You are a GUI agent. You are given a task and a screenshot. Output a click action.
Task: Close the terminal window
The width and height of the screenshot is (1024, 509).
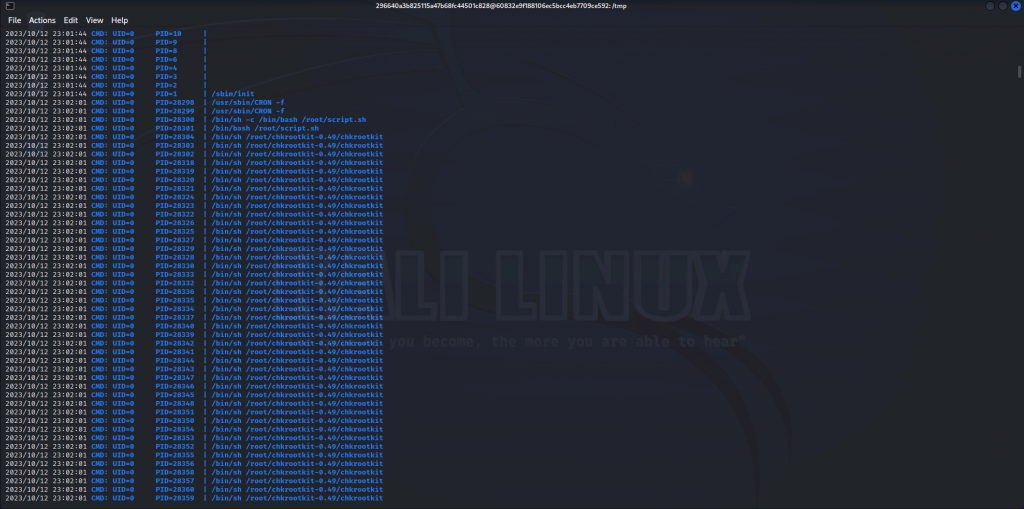click(1016, 6)
